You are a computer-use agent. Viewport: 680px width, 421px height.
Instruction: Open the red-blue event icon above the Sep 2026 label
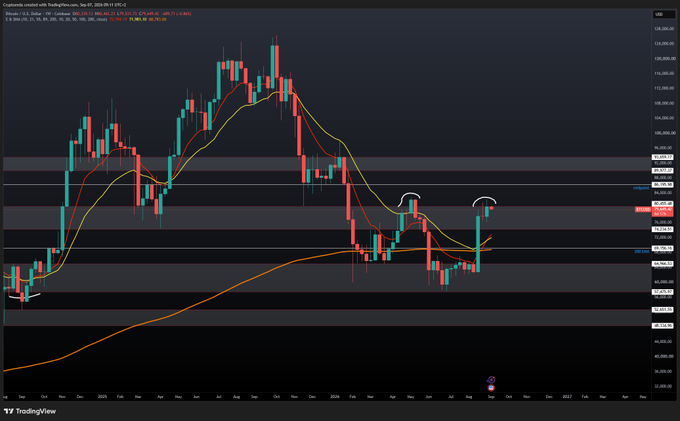click(491, 388)
